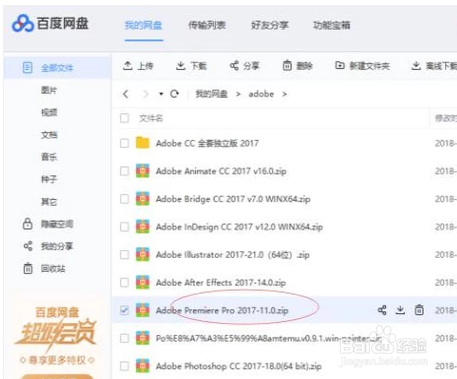Open 隐藏空间 in the sidebar
The image size is (457, 379).
[57, 224]
